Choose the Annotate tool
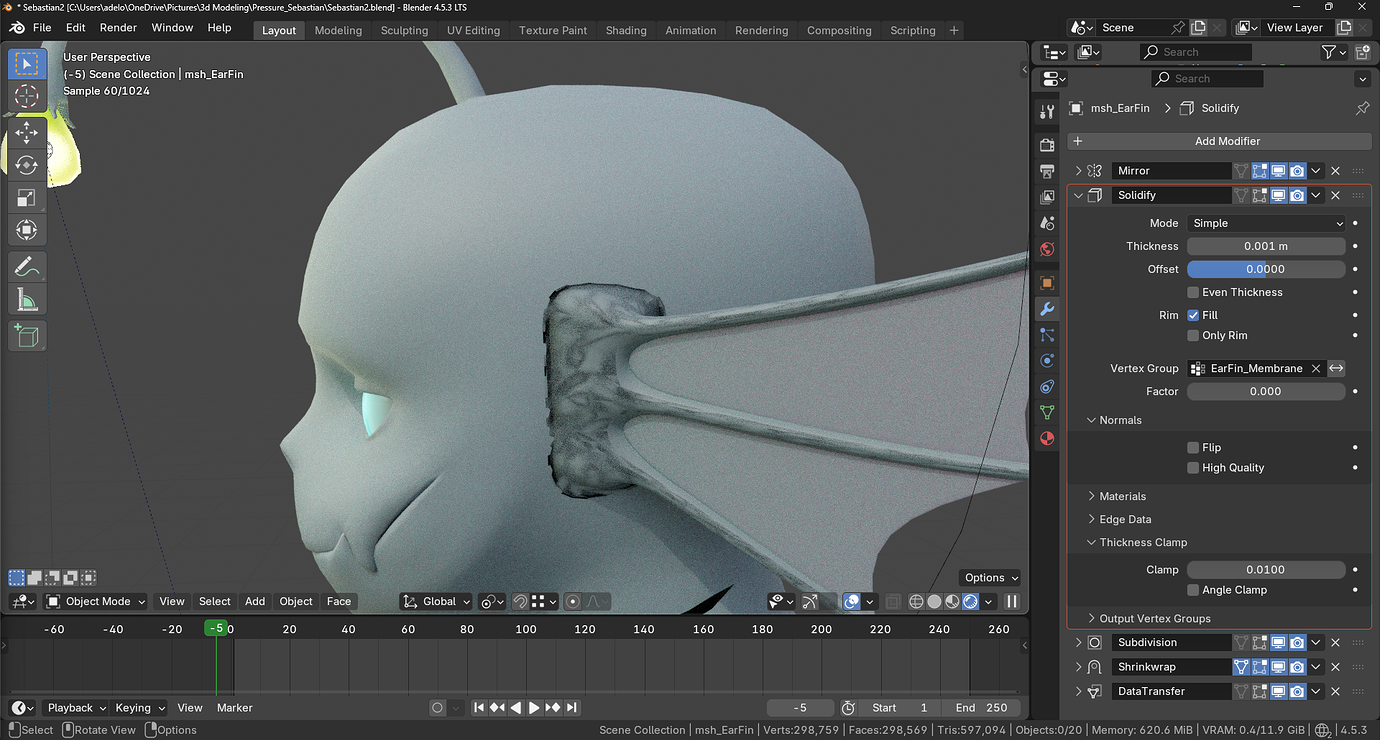The width and height of the screenshot is (1380, 740). click(27, 266)
